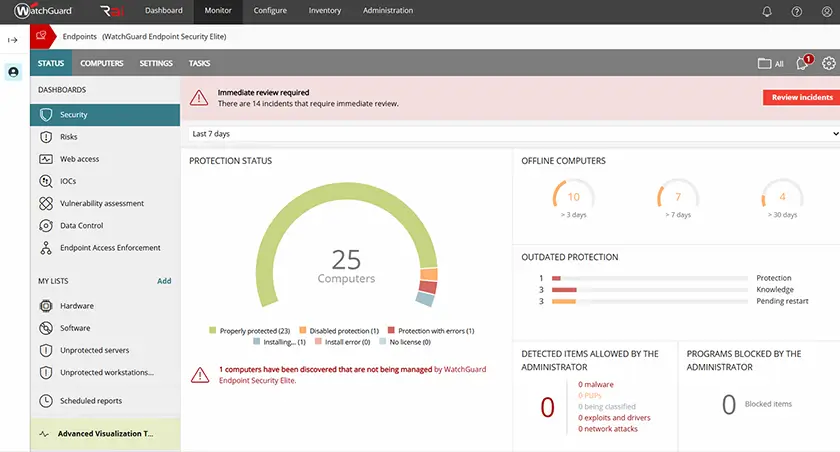Open the notifications bell icon
This screenshot has height=452, width=840.
tap(767, 11)
